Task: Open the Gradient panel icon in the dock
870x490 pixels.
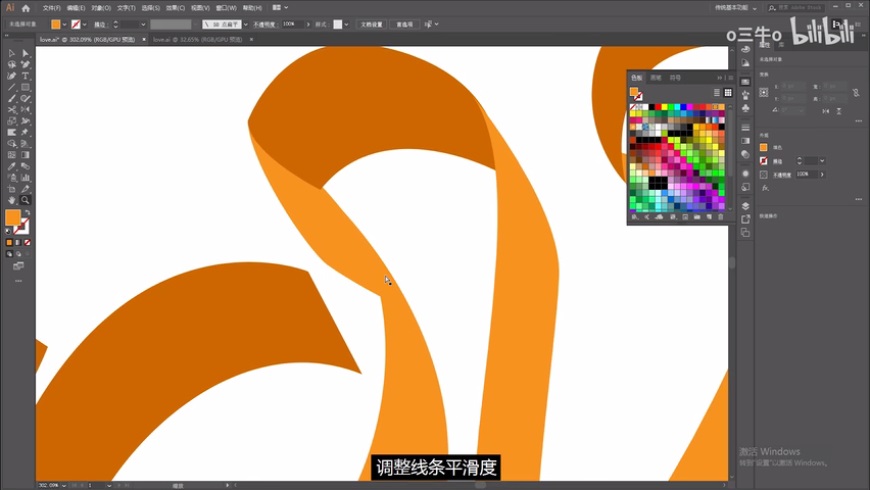Action: tap(745, 141)
